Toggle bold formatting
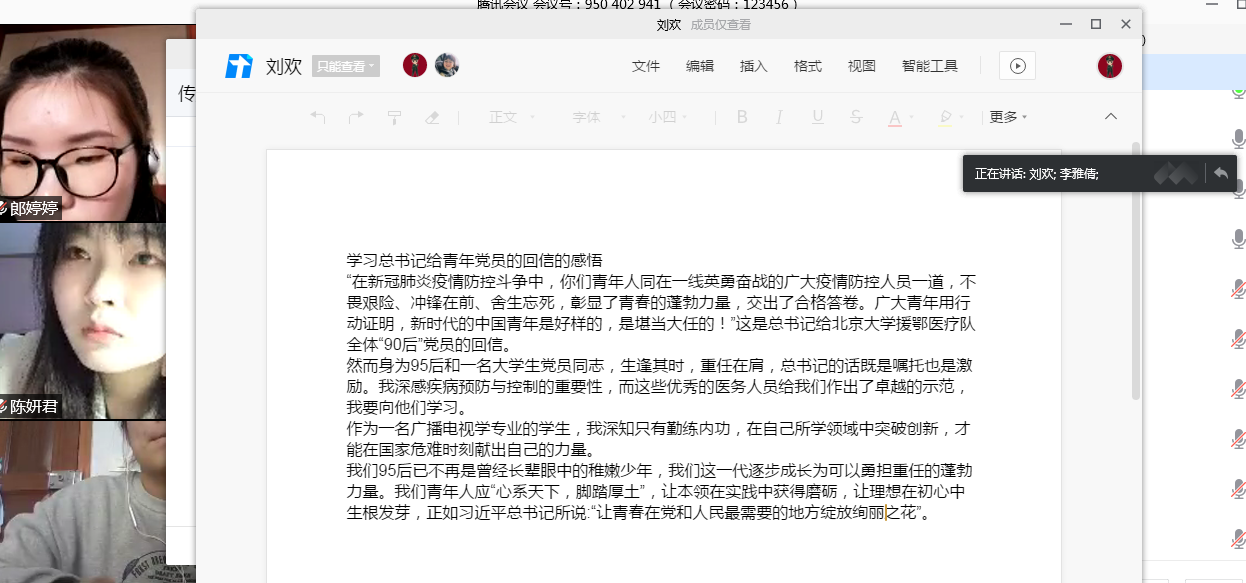The height and width of the screenshot is (583, 1246). [742, 117]
